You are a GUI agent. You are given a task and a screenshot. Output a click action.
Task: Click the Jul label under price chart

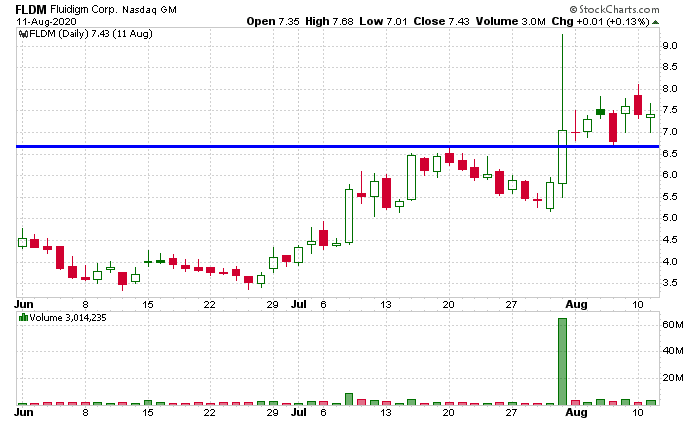[x=299, y=304]
